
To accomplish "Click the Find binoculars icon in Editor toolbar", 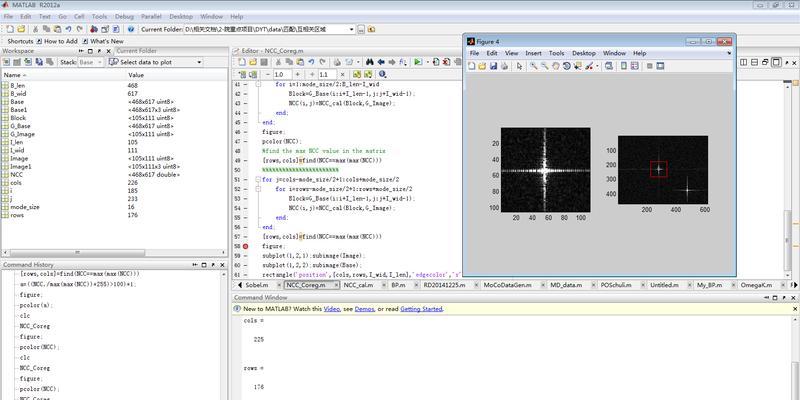I will [369, 62].
